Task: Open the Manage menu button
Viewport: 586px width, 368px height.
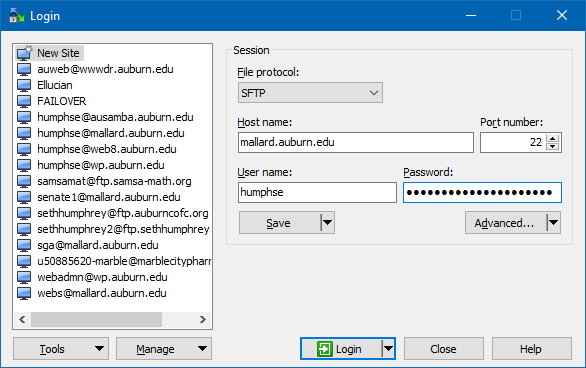Action: (x=164, y=349)
